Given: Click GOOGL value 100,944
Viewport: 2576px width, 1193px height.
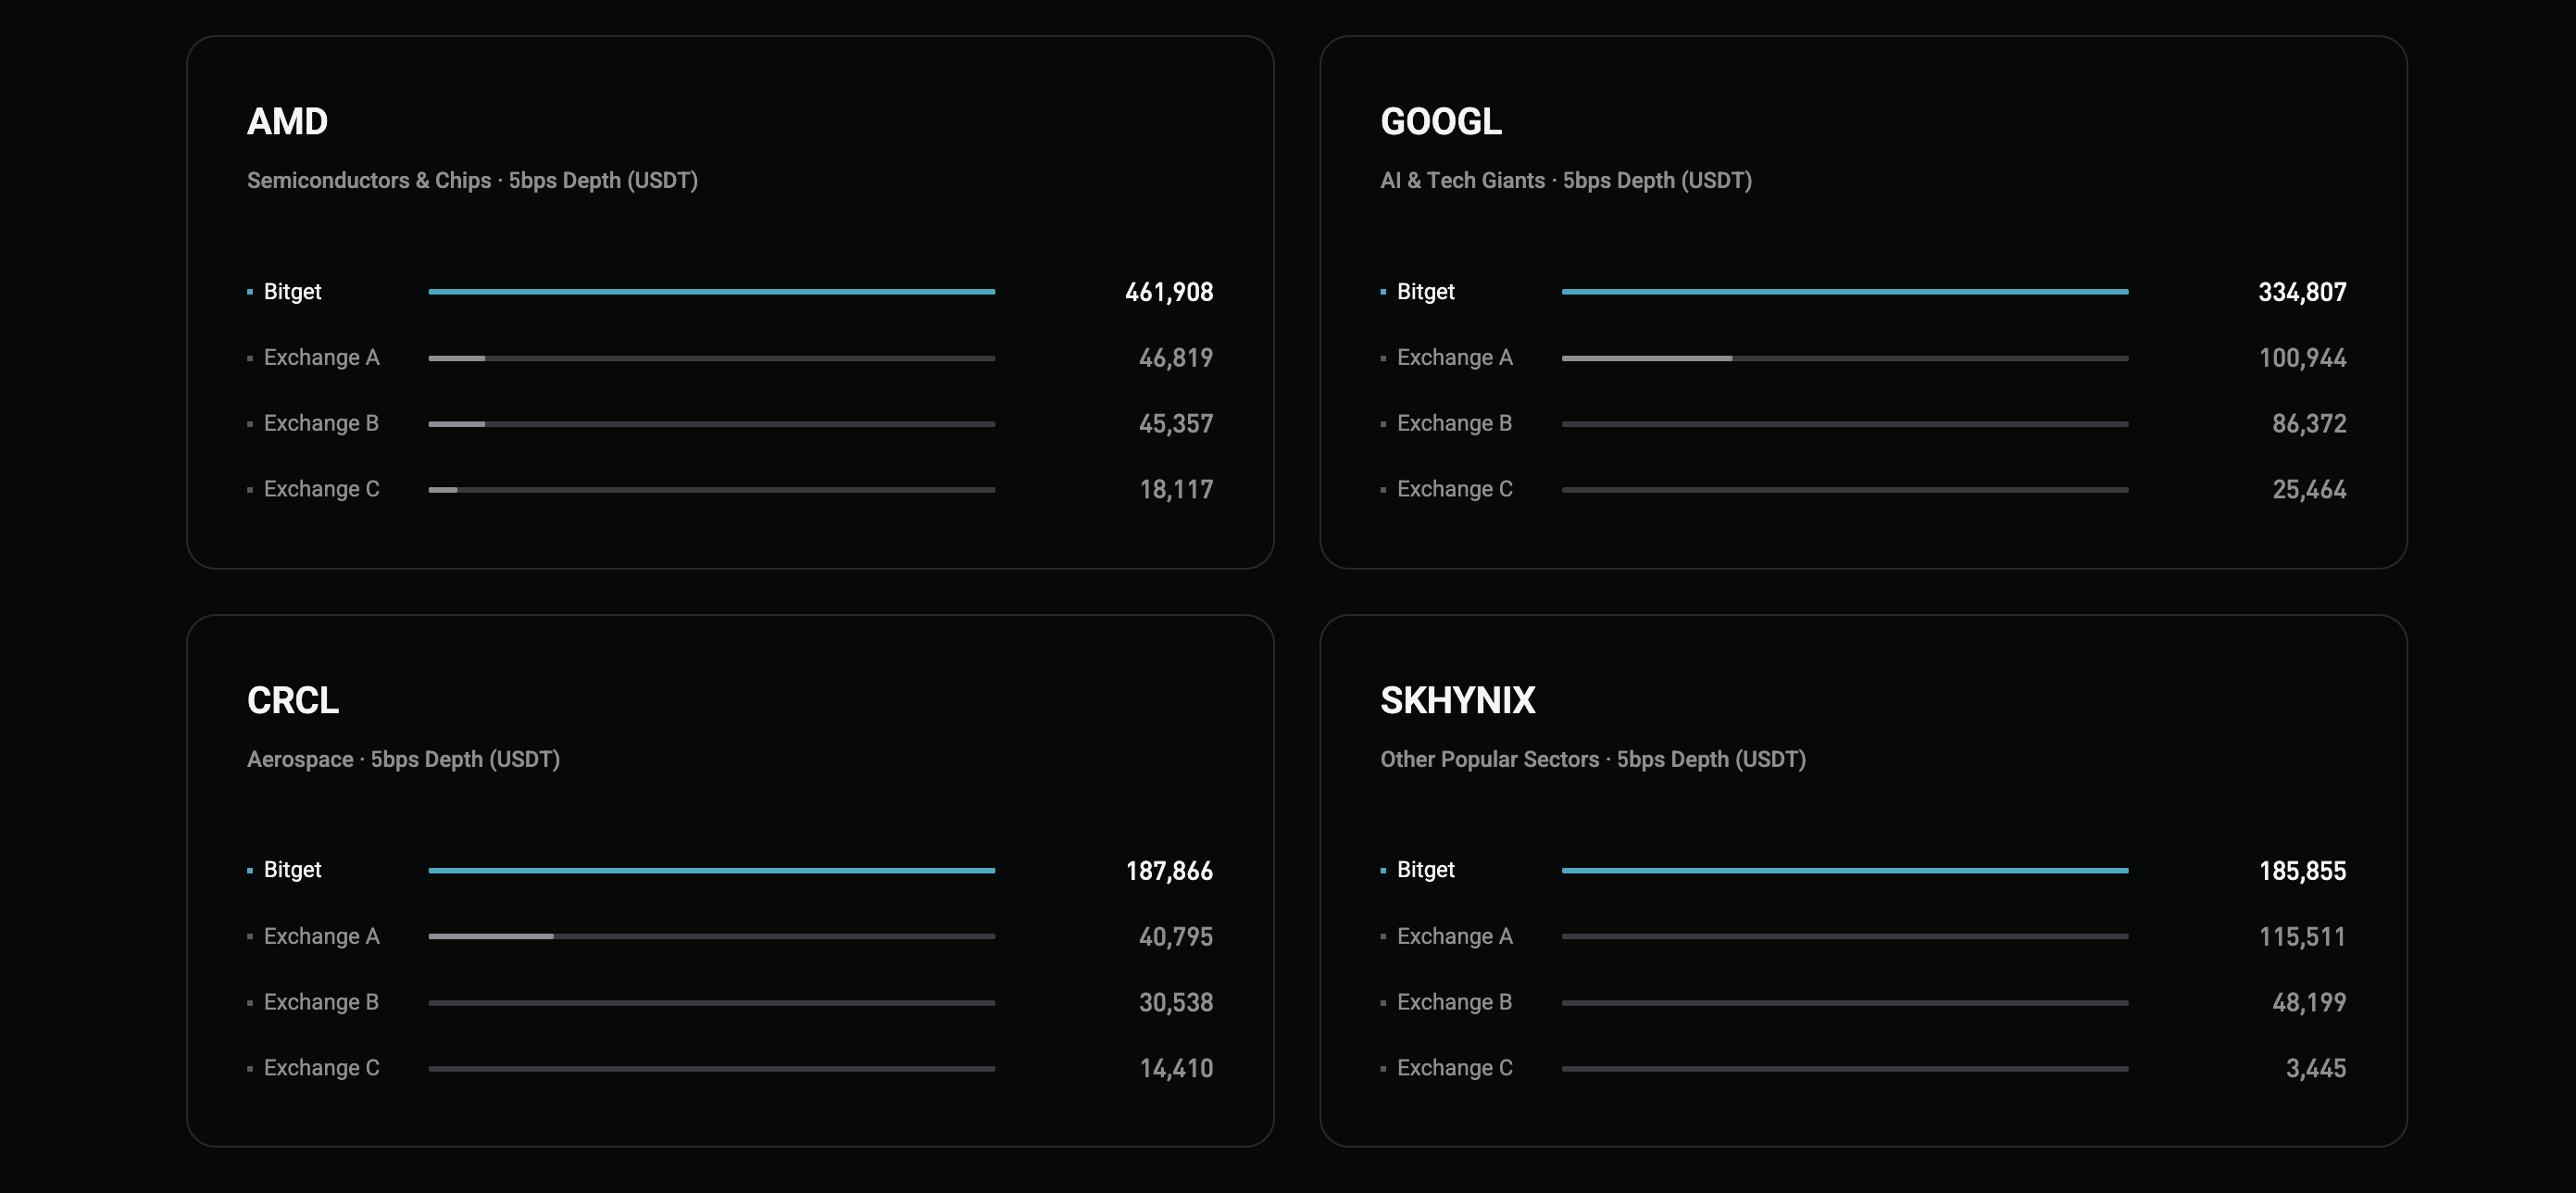Looking at the screenshot, I should pyautogui.click(x=2302, y=358).
